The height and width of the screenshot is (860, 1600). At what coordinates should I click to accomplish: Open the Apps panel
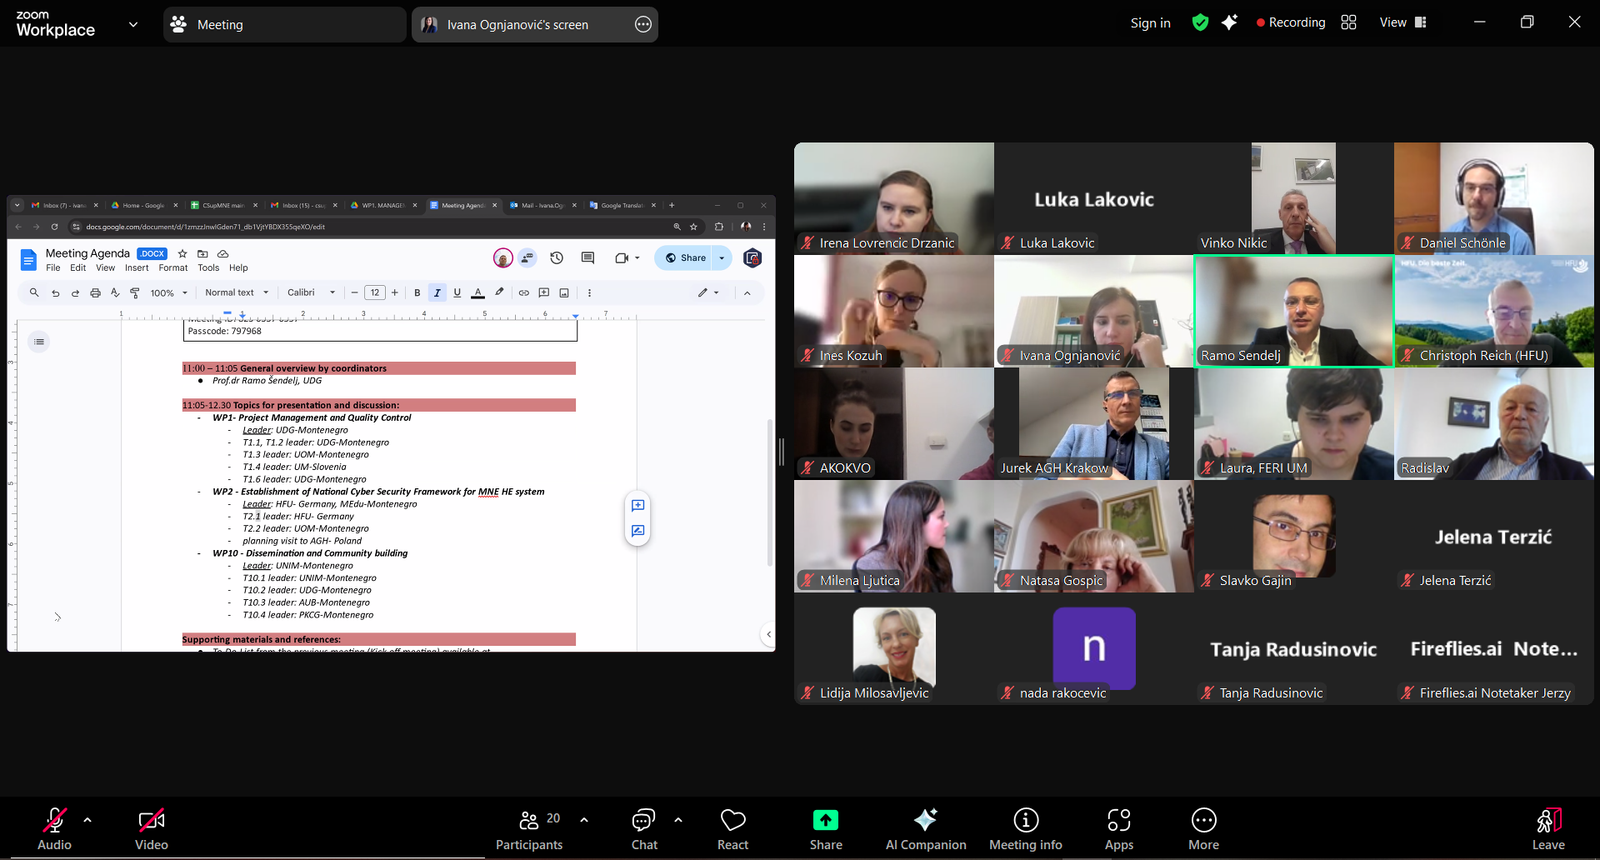1119,829
